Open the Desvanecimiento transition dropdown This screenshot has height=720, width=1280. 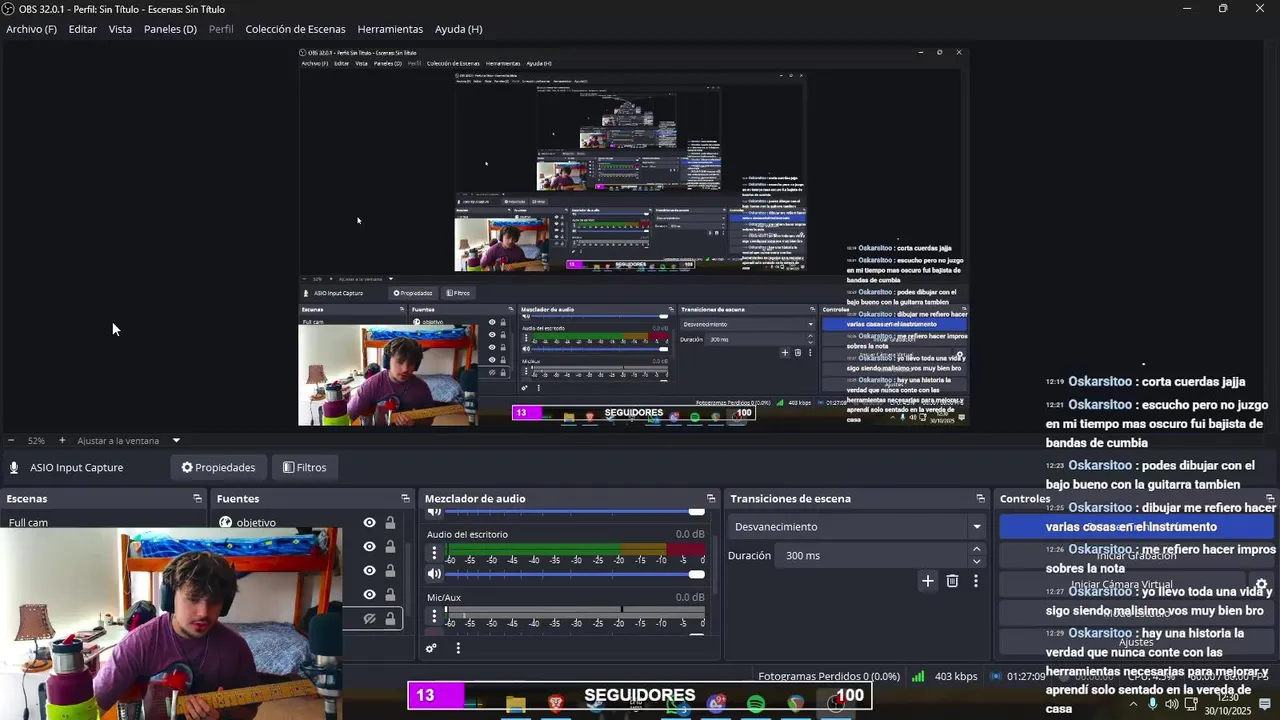coord(857,527)
